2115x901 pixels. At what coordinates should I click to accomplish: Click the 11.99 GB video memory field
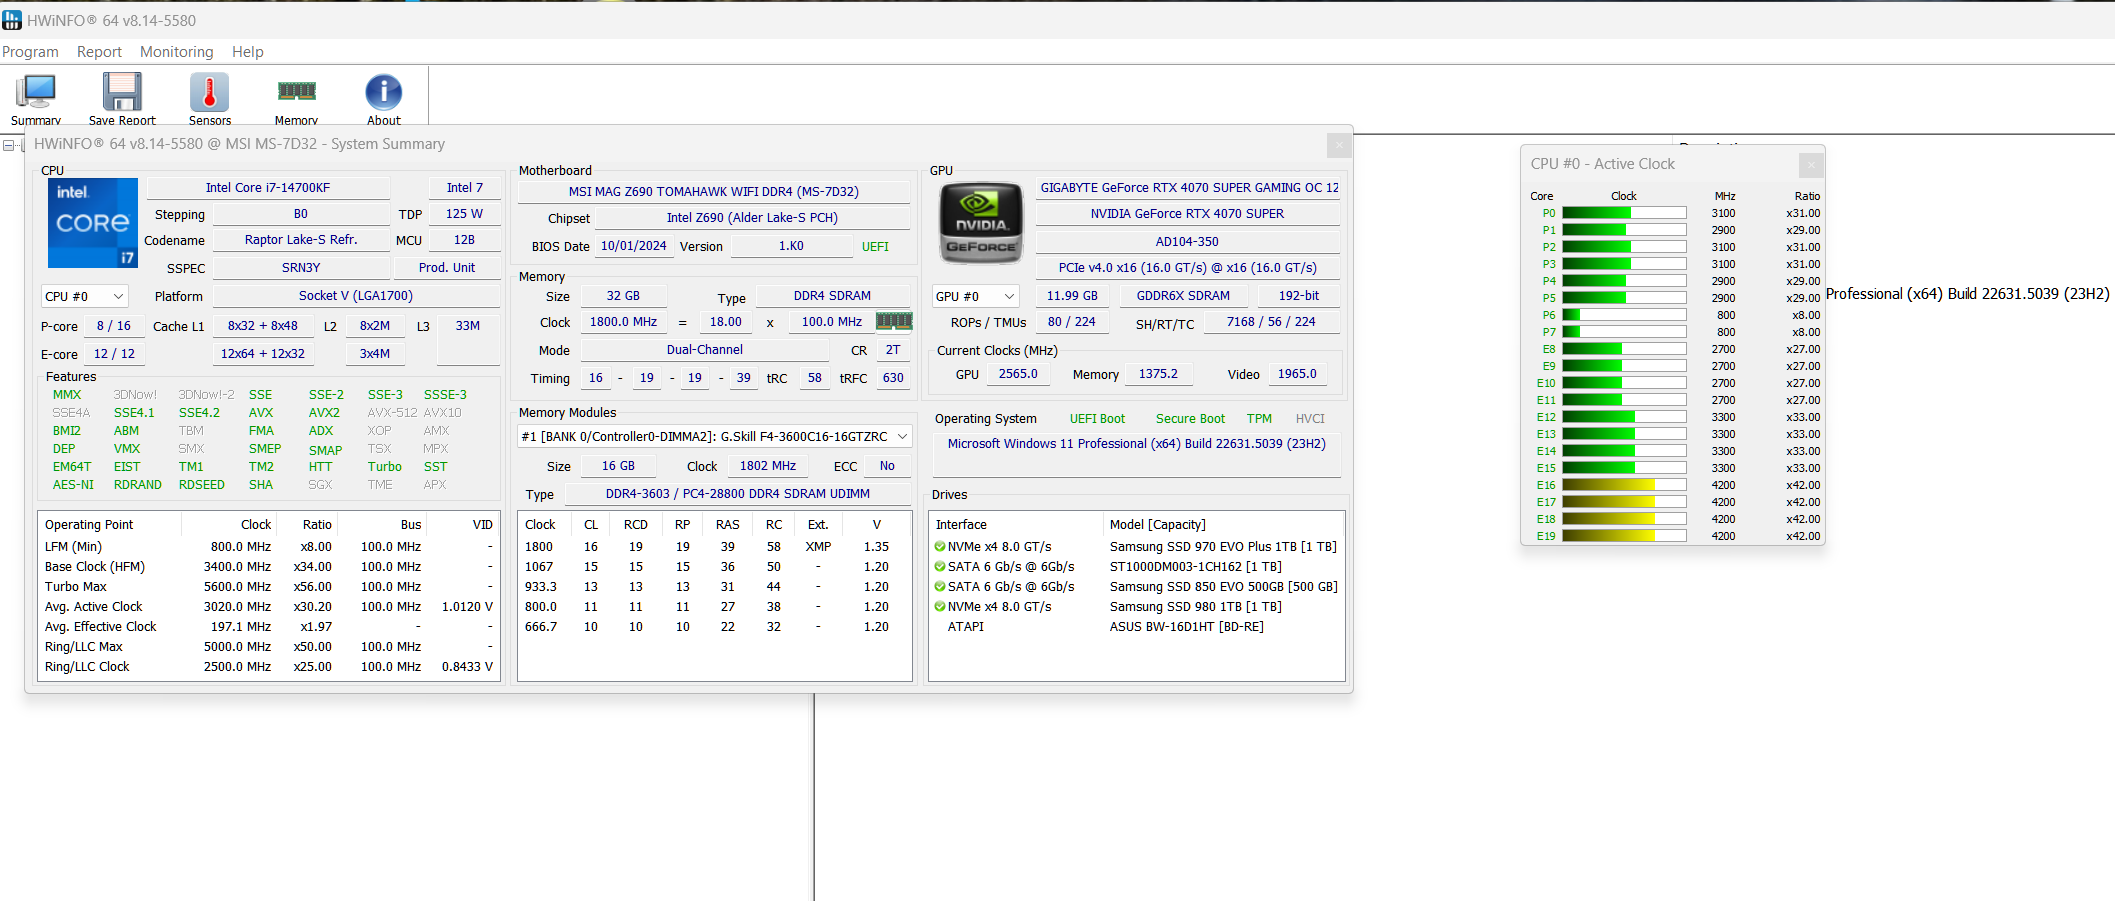[x=1072, y=296]
